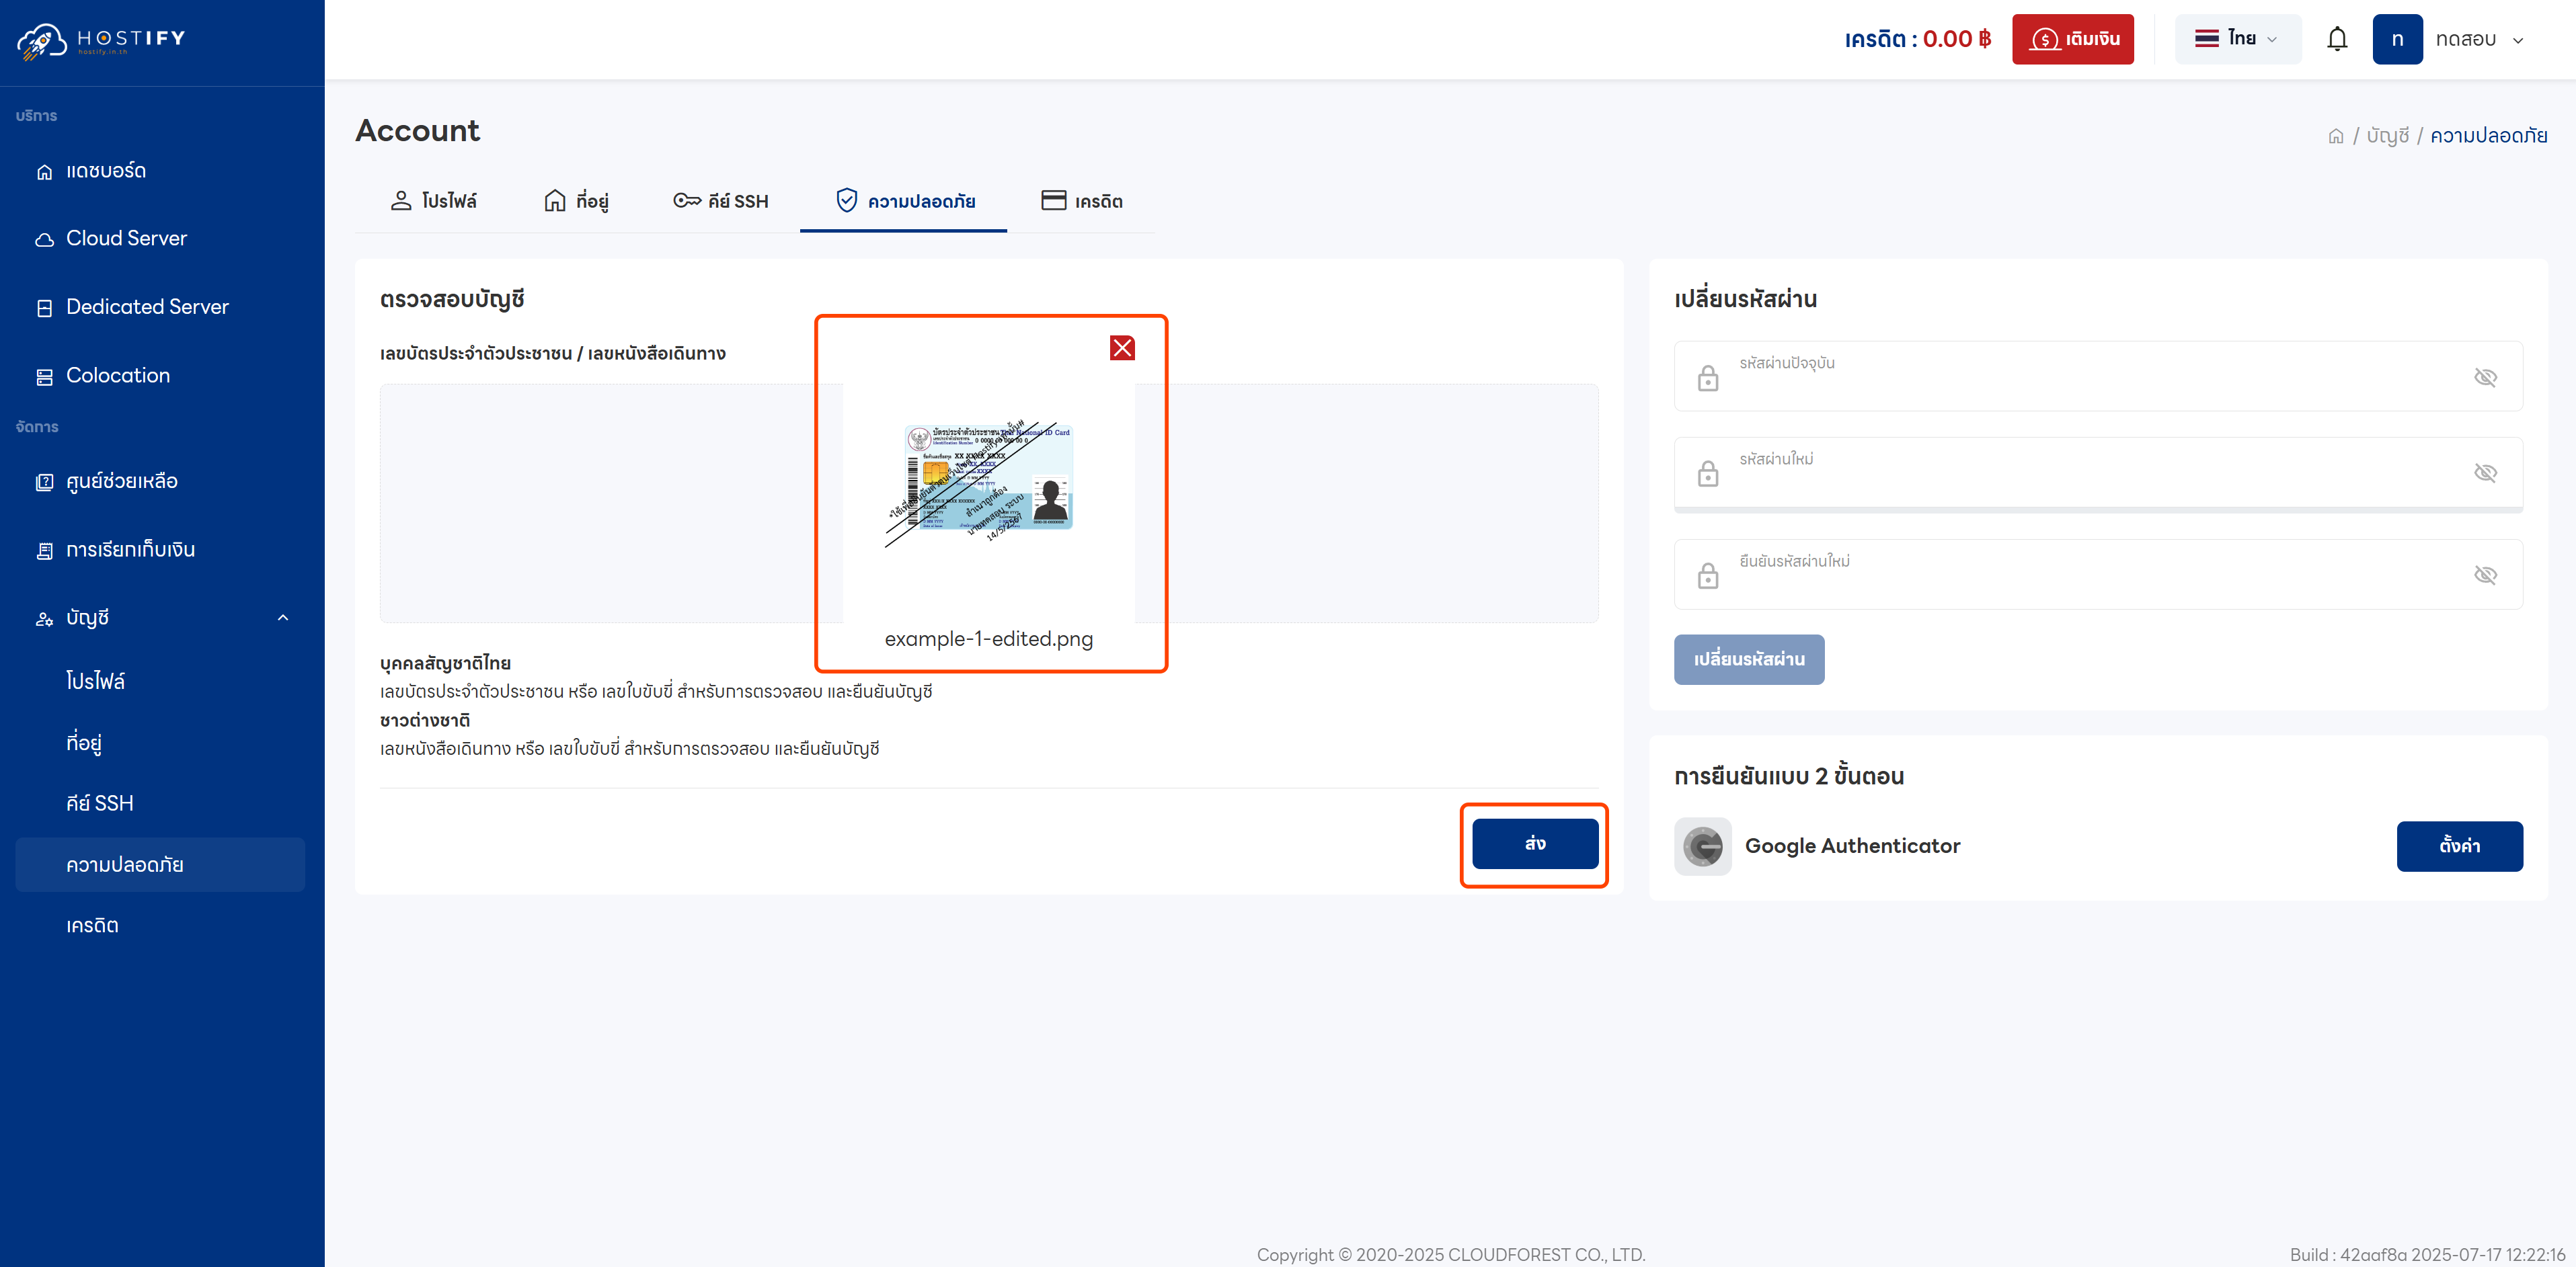This screenshot has height=1267, width=2576.
Task: Open the โปรไฟล์ tab
Action: (435, 200)
